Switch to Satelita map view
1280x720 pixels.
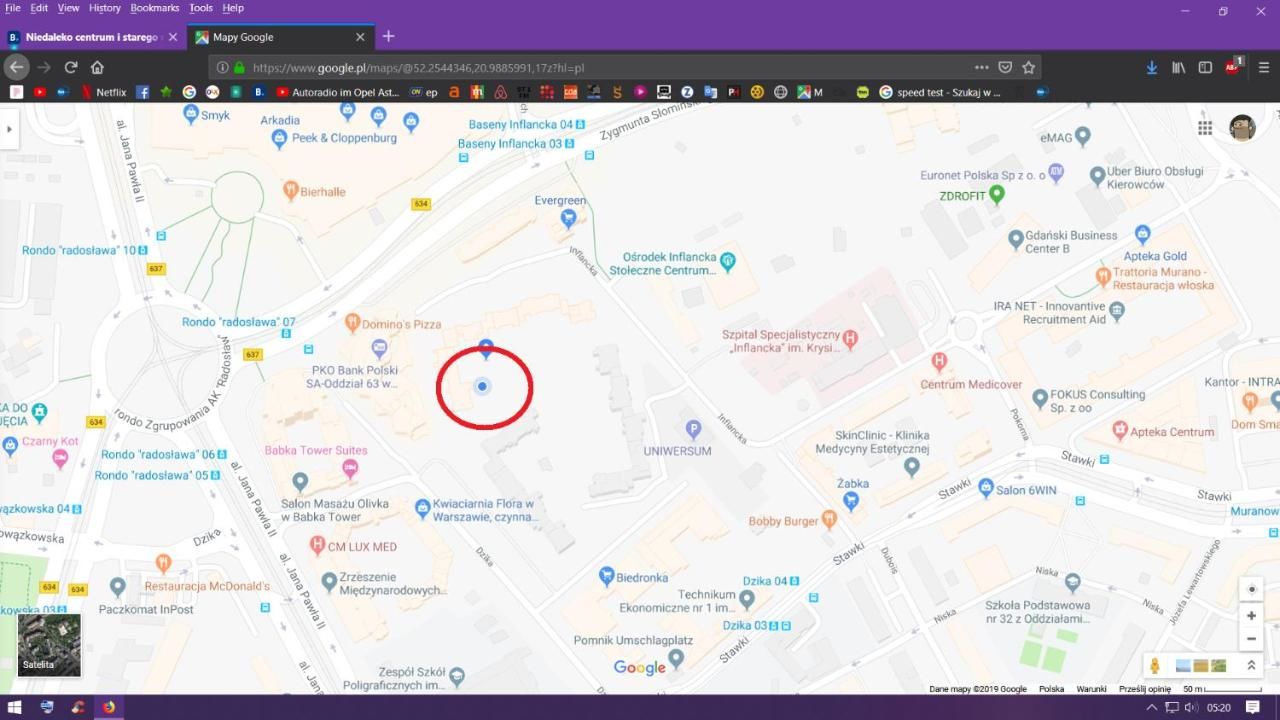coord(49,645)
